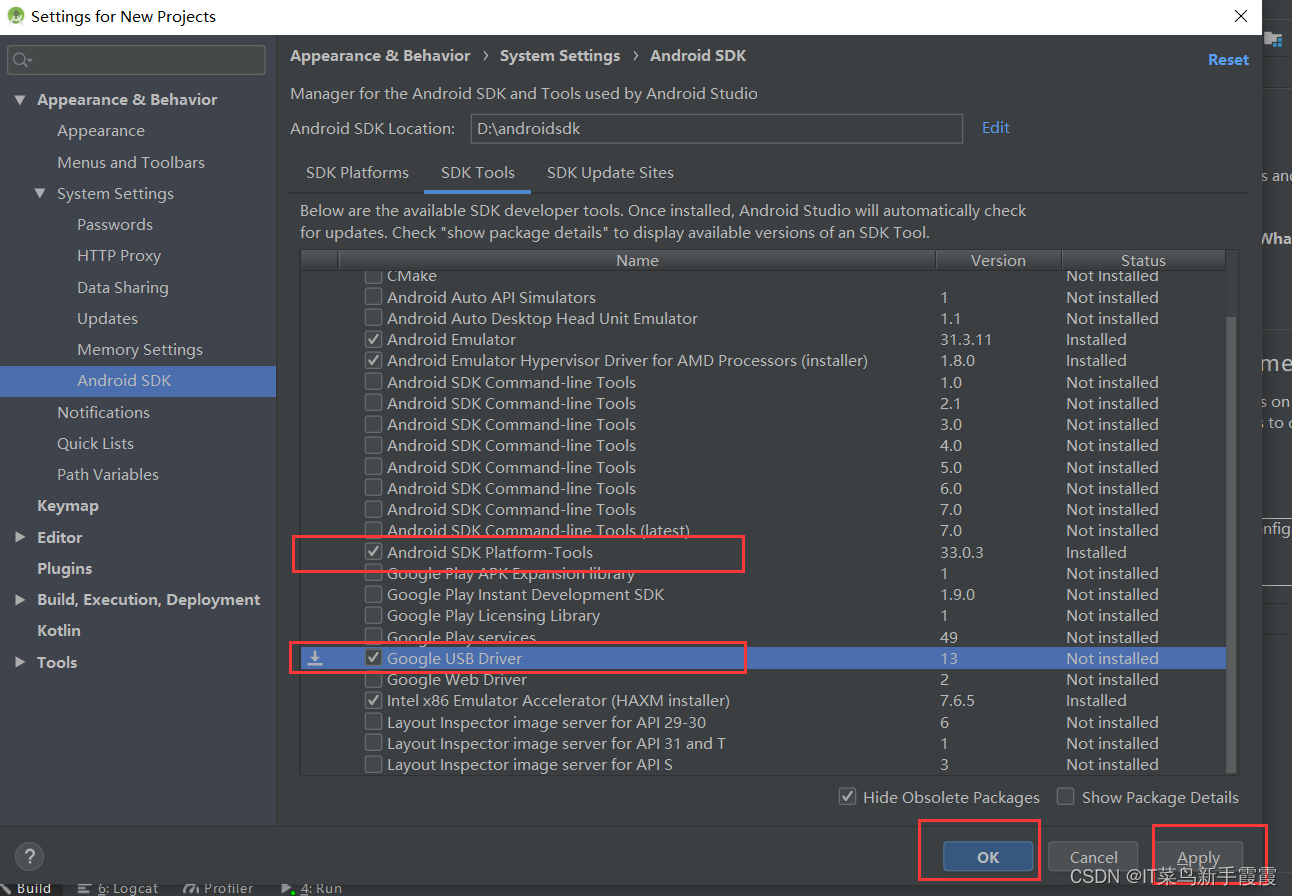Open Notifications settings
1292x896 pixels.
(103, 412)
